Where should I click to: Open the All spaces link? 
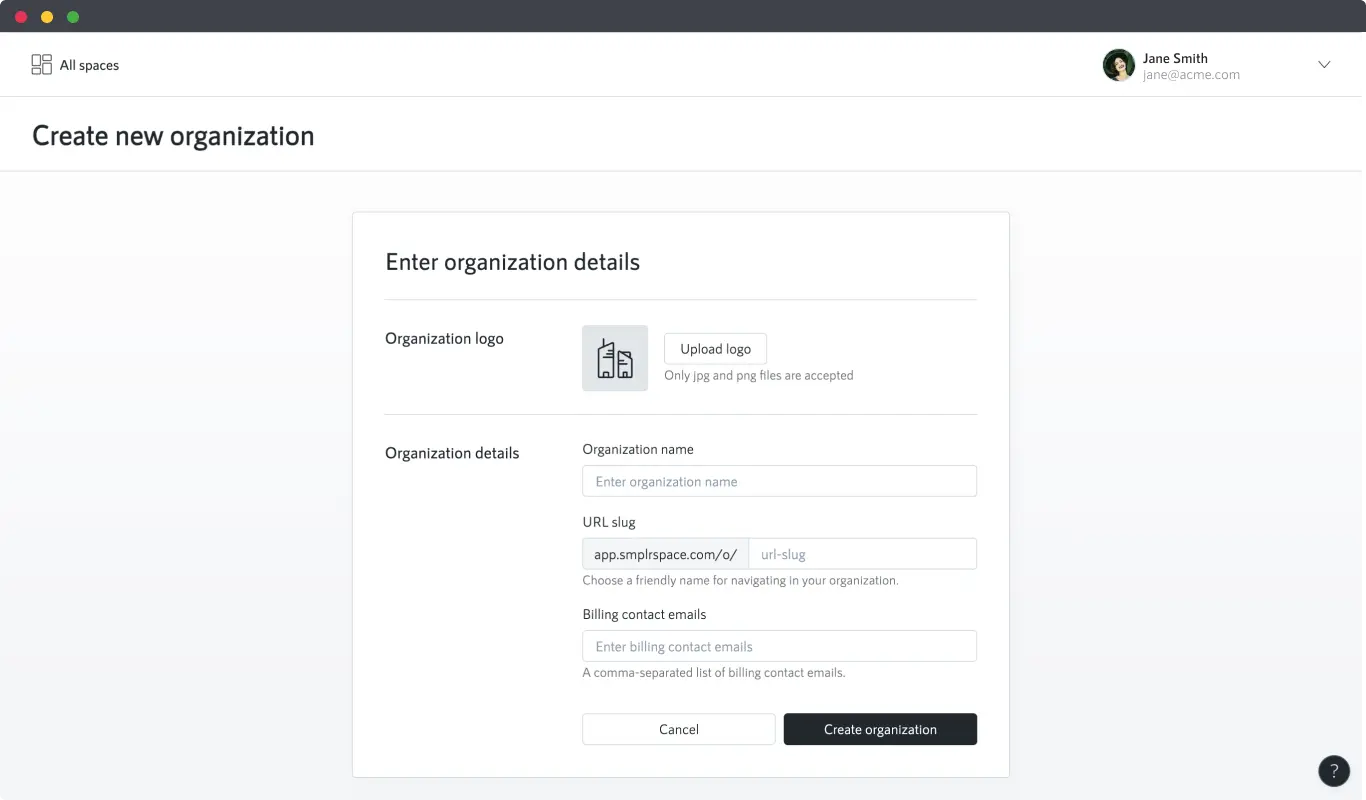coord(75,65)
